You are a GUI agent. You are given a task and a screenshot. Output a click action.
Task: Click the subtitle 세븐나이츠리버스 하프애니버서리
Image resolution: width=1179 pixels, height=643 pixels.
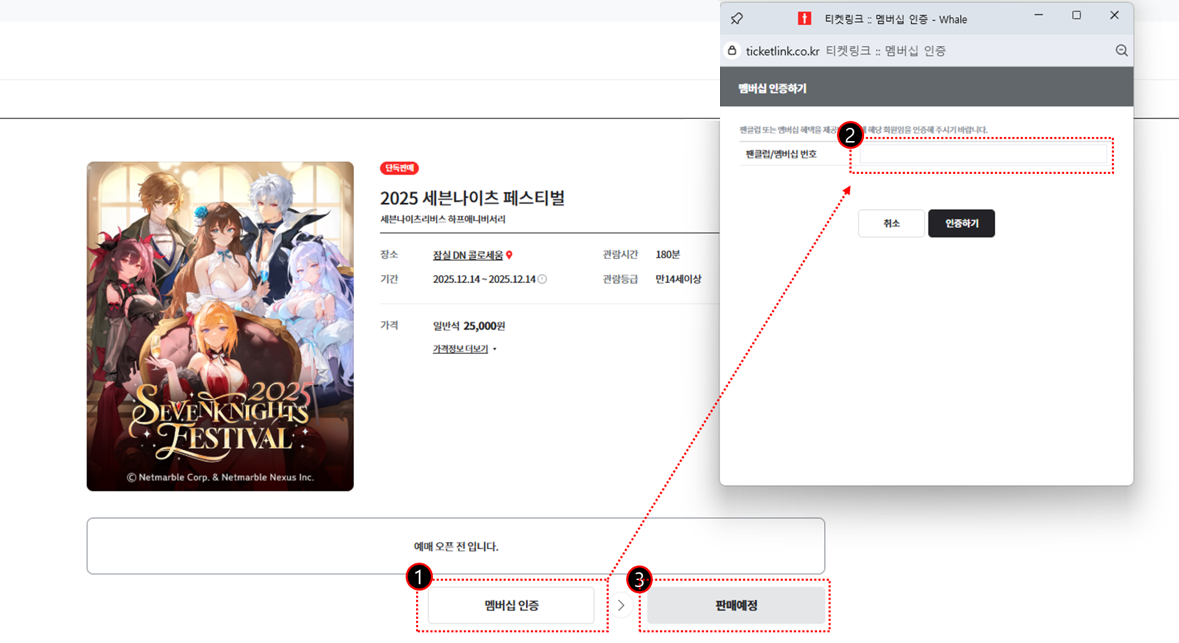[x=442, y=220]
